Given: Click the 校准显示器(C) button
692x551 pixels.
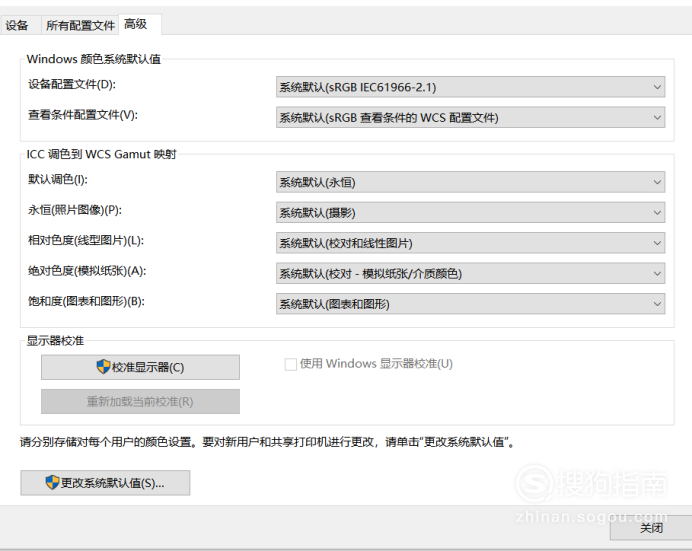Looking at the screenshot, I should (140, 367).
